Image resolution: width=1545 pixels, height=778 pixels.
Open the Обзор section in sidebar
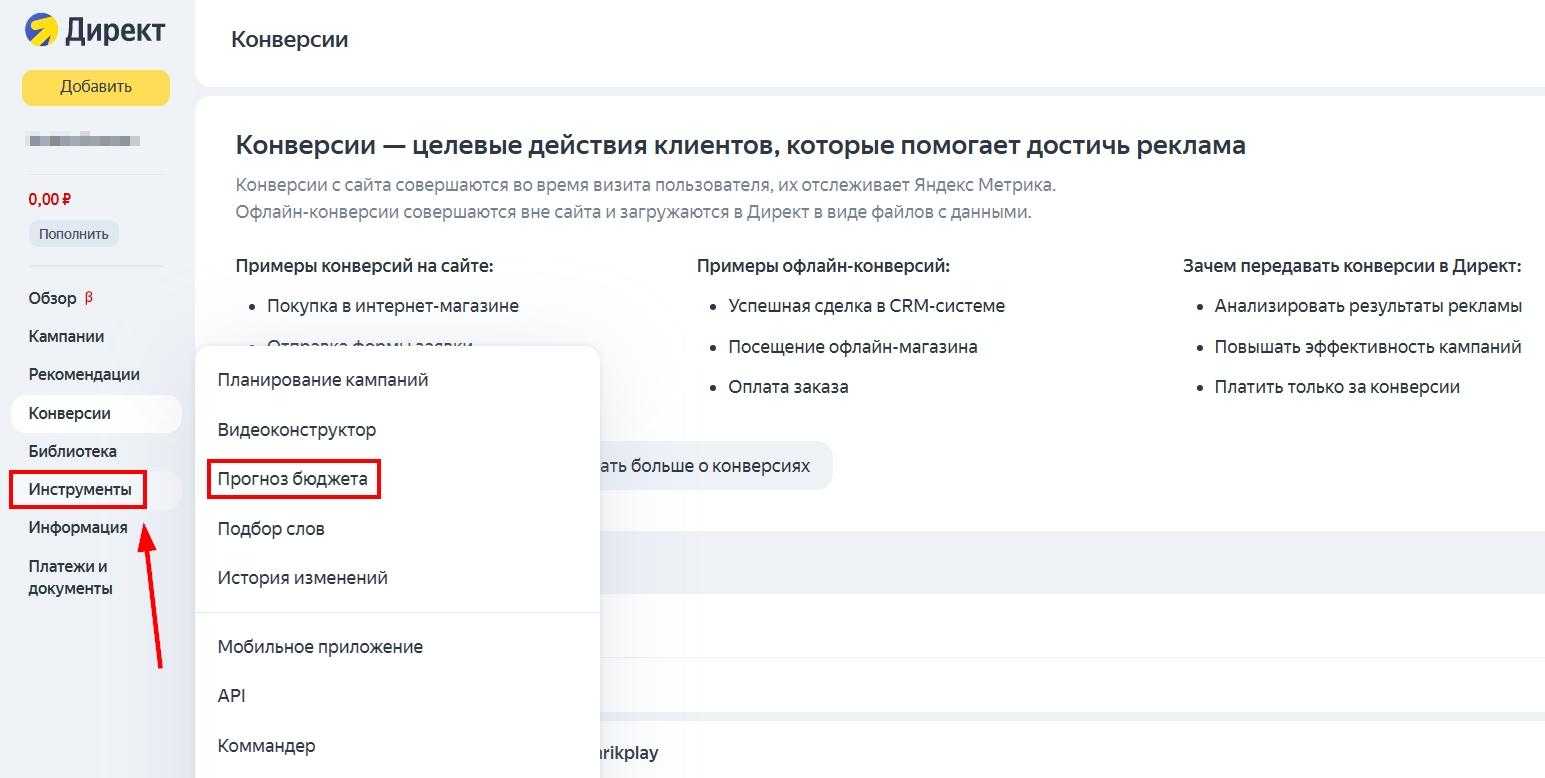coord(52,298)
